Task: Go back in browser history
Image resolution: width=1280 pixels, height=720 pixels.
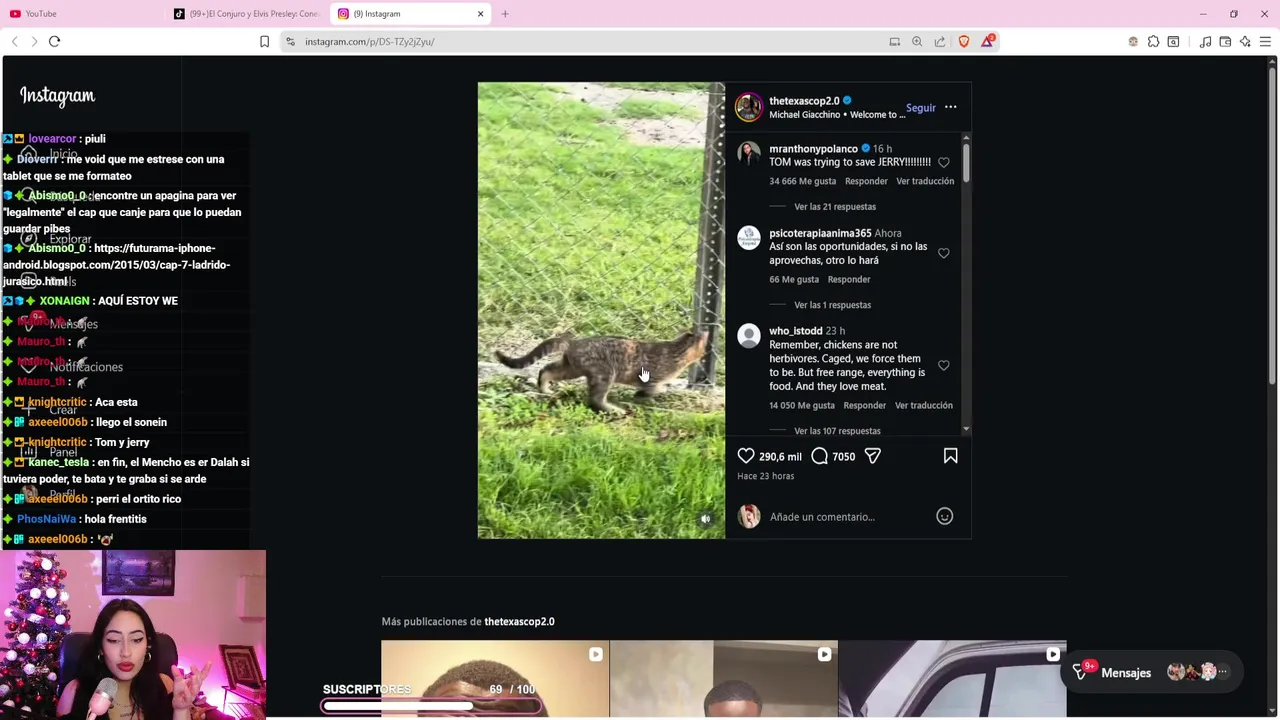Action: click(x=14, y=41)
